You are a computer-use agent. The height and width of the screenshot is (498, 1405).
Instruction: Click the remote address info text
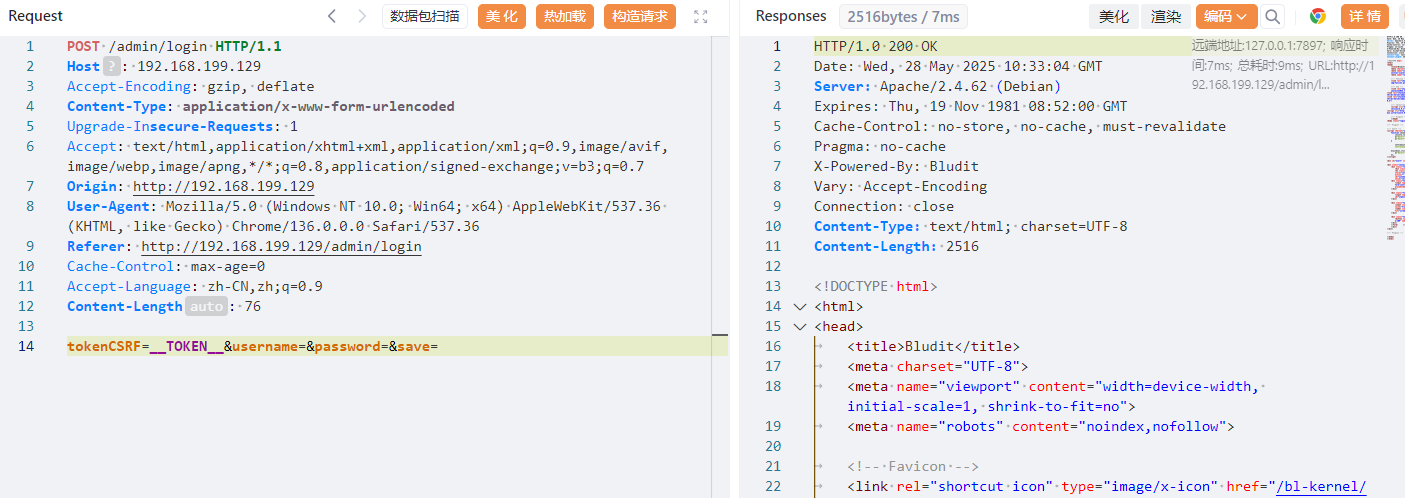1284,65
